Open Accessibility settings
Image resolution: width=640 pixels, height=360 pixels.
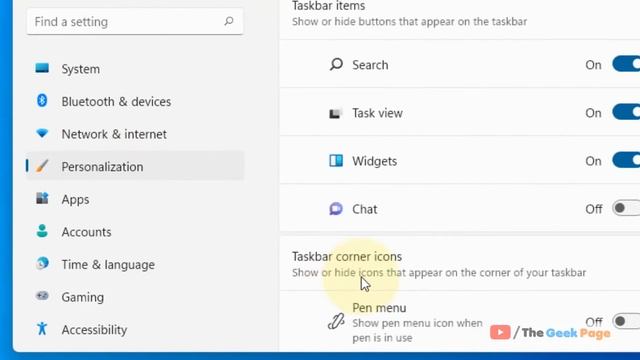tap(135, 329)
